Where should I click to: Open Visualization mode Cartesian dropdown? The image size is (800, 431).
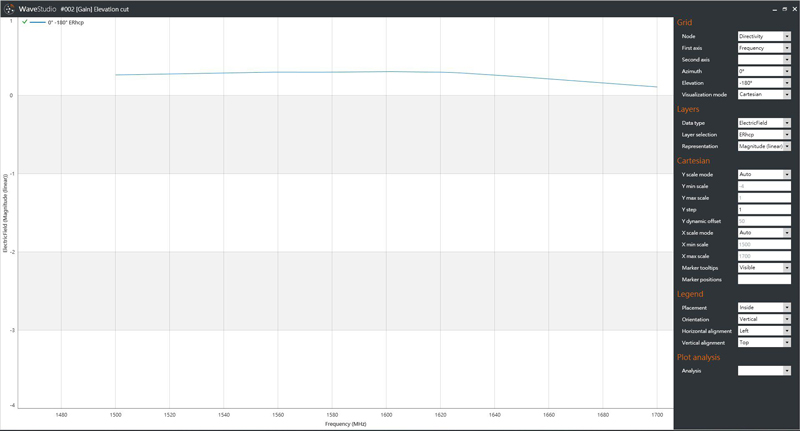pos(764,94)
